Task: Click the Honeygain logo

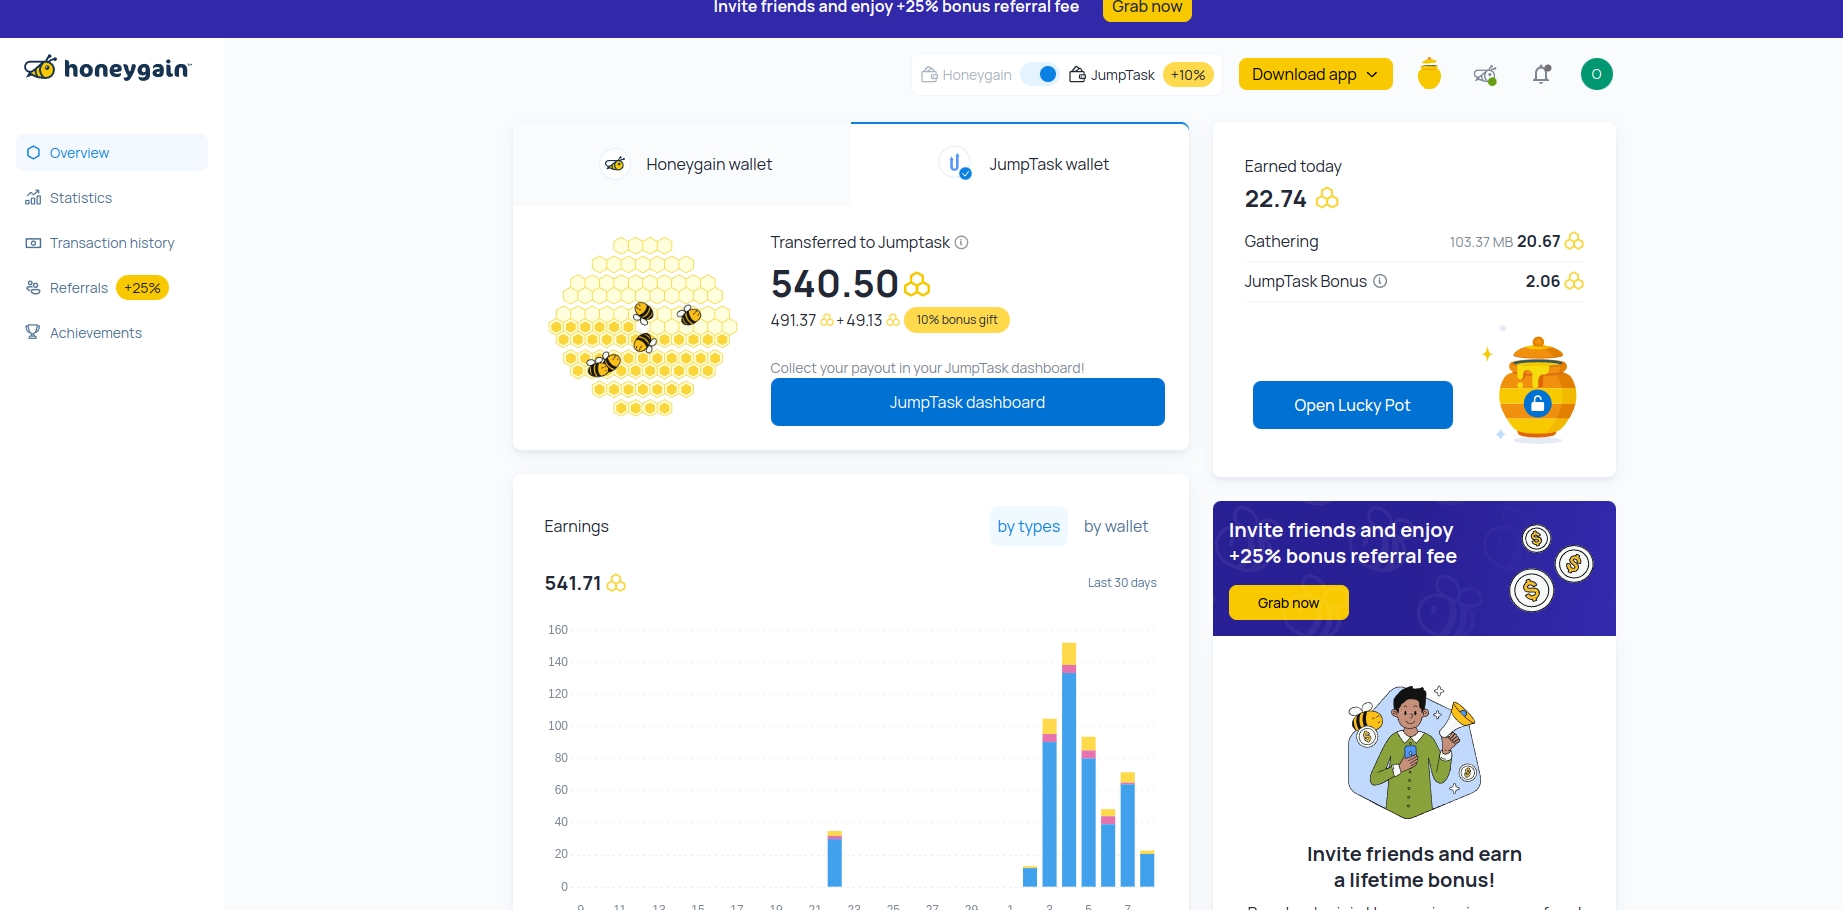Action: tap(108, 68)
